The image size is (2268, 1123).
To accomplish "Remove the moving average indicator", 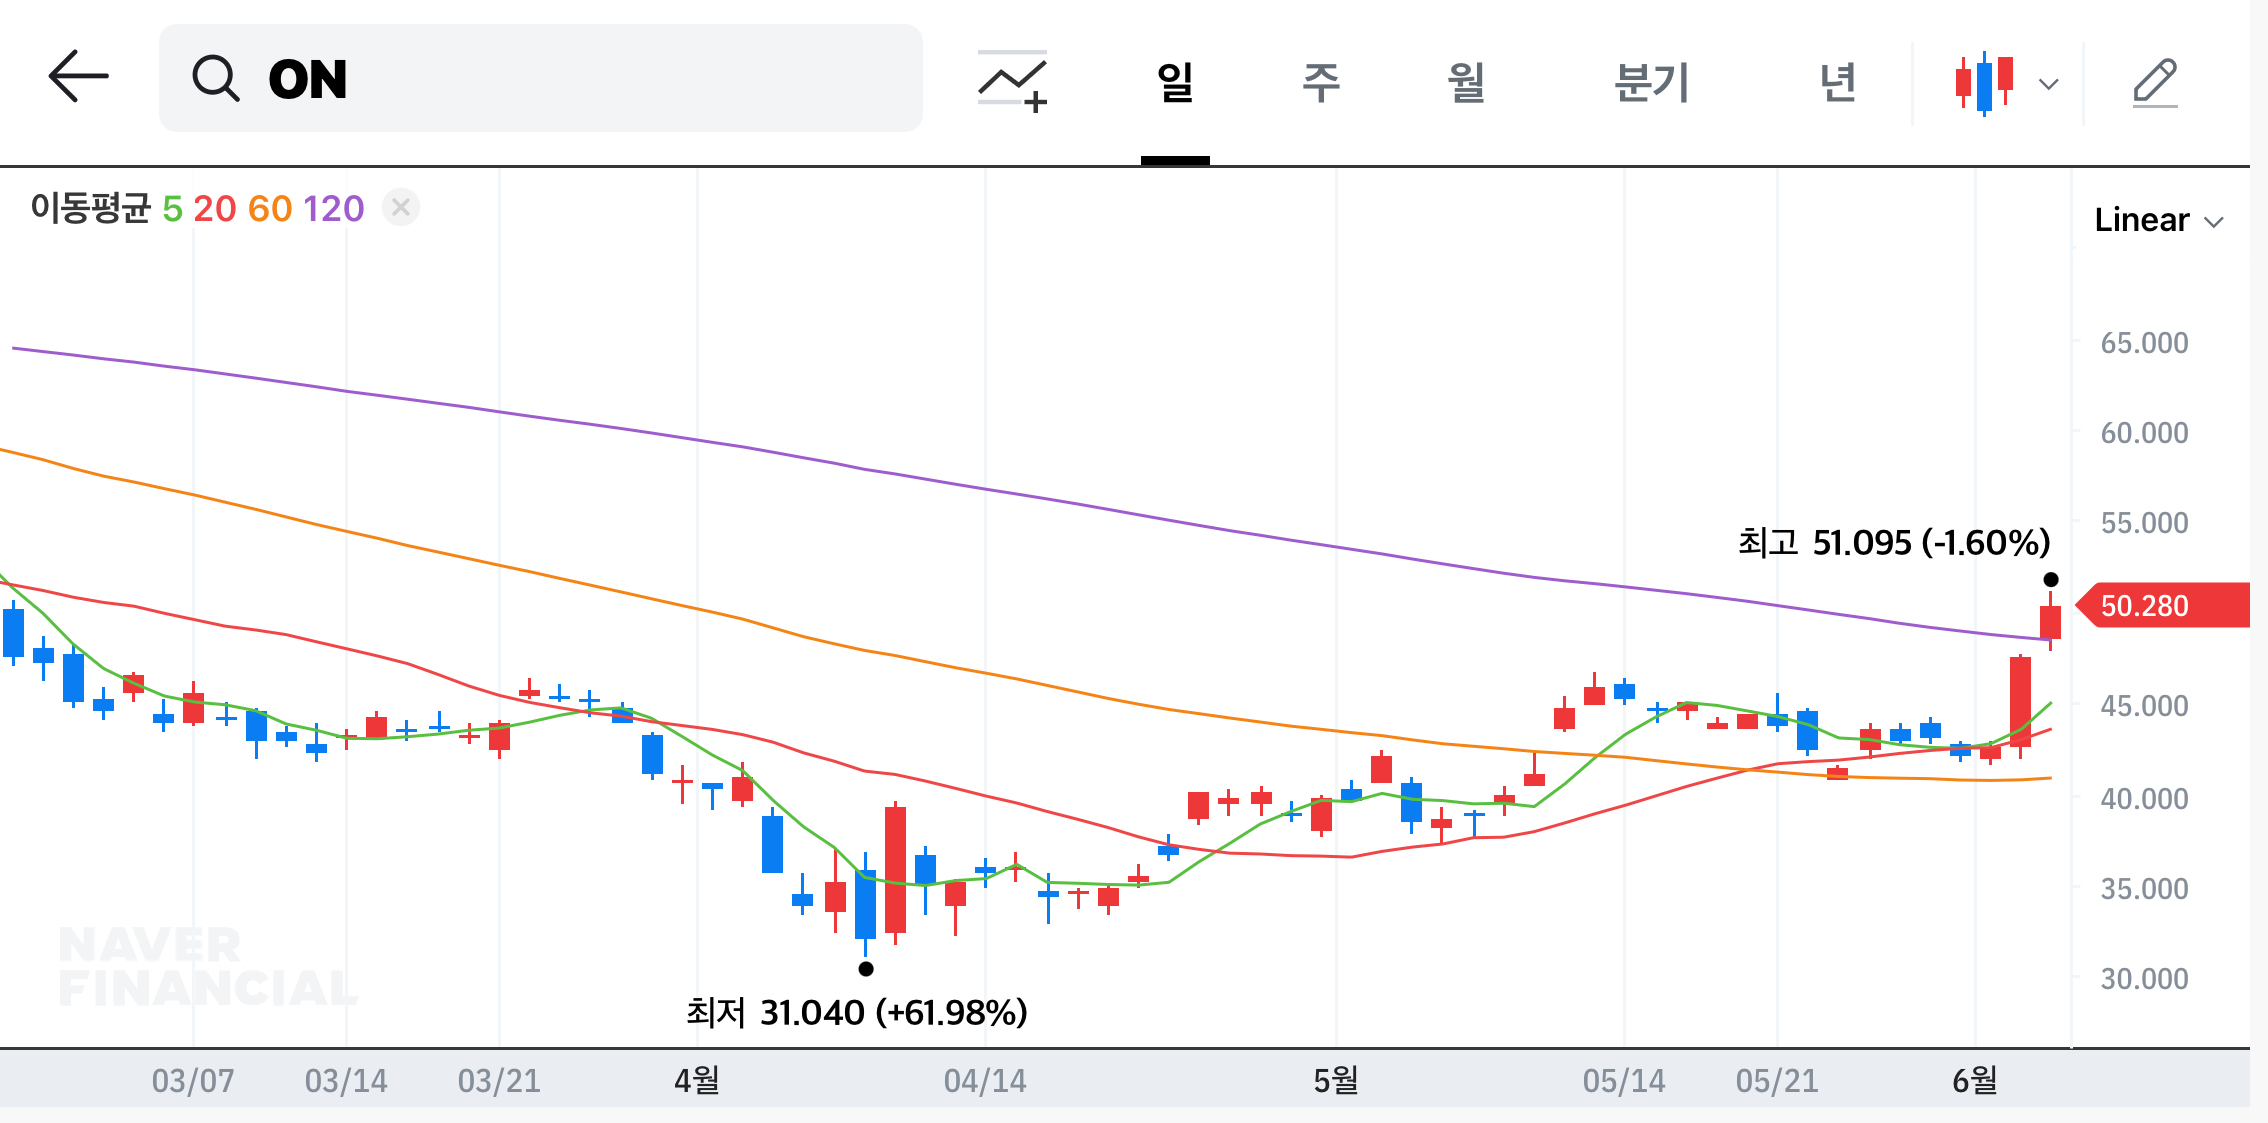I will click(401, 207).
